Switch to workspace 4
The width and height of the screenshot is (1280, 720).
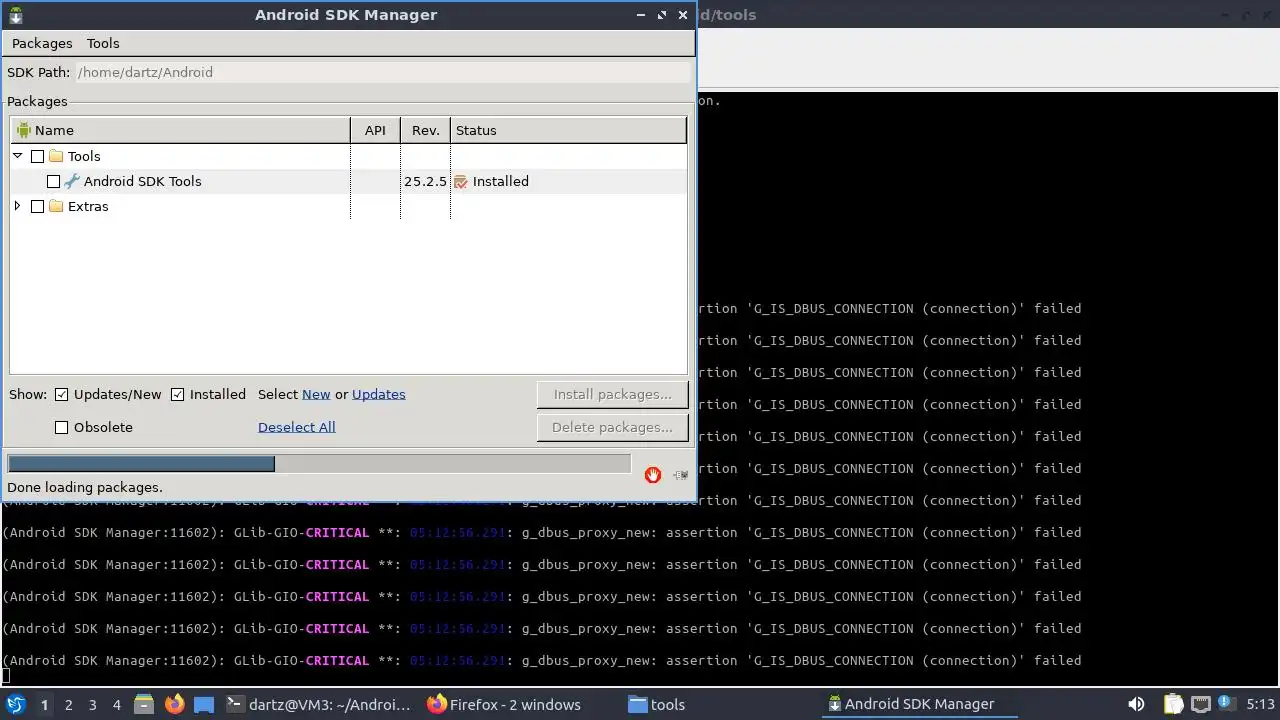117,704
